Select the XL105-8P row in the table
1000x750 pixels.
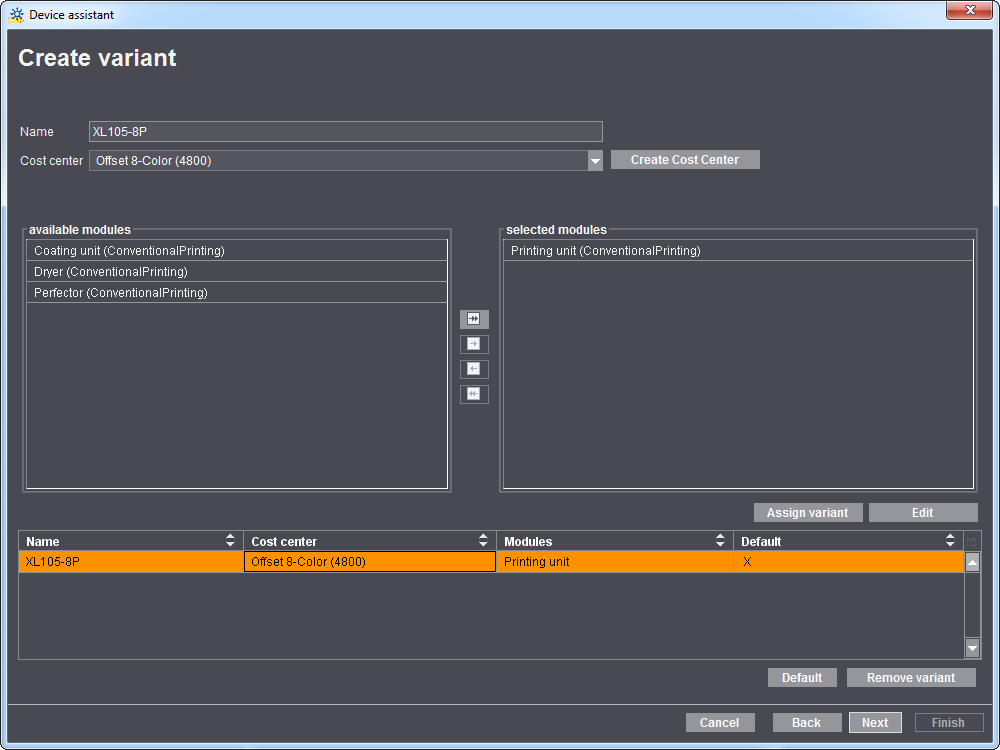click(131, 561)
